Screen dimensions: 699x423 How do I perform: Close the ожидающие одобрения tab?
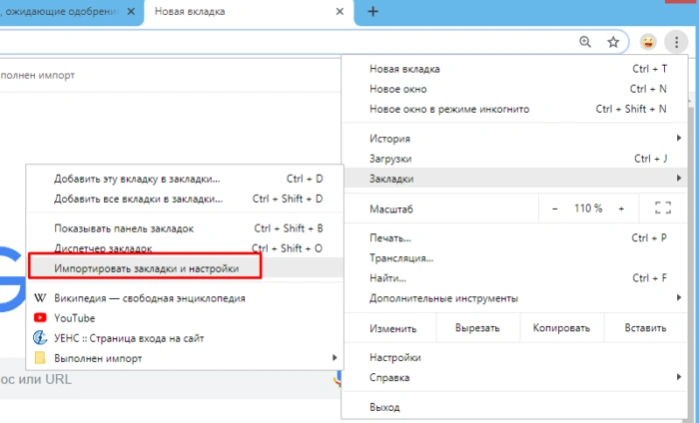point(131,12)
